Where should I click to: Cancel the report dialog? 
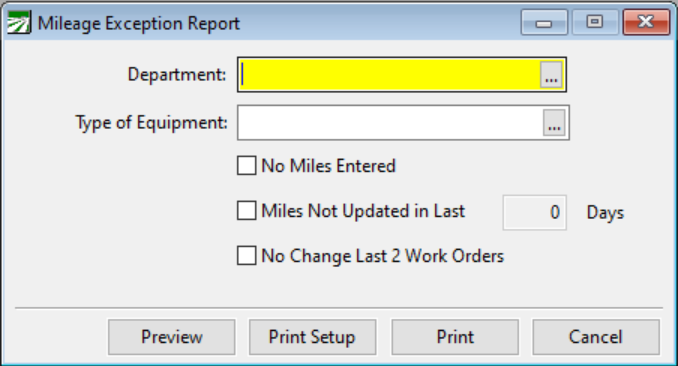(x=596, y=337)
